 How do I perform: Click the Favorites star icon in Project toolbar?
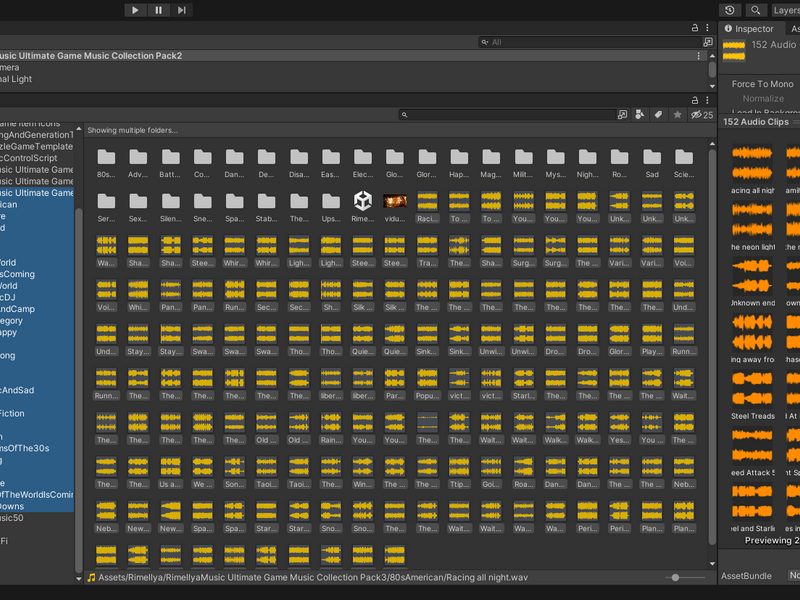pos(677,115)
